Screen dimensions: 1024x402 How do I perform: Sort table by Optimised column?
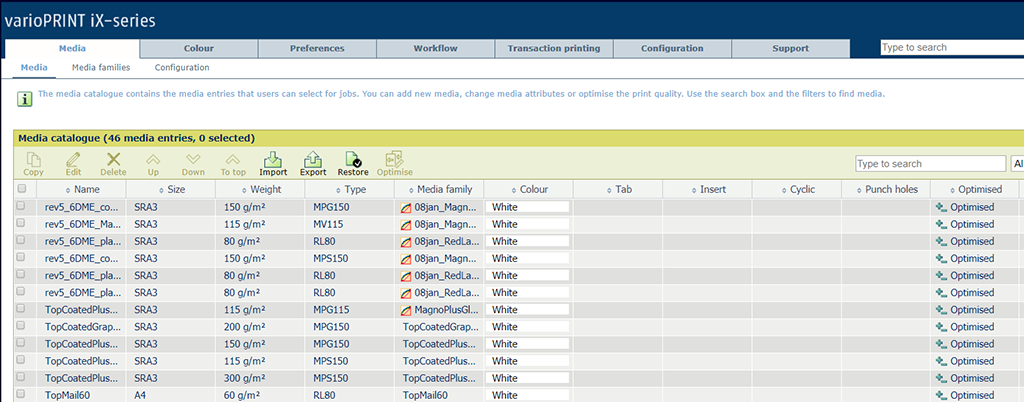[x=975, y=189]
